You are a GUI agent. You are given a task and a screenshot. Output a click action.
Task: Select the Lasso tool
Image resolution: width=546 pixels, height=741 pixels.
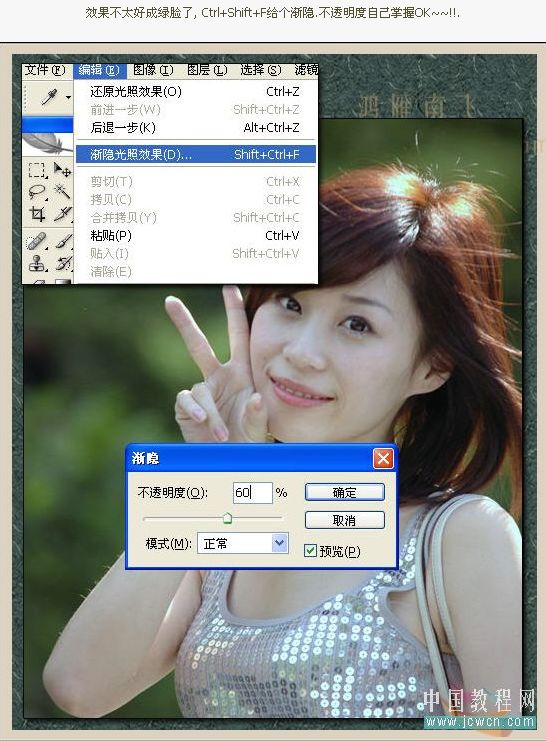point(37,191)
